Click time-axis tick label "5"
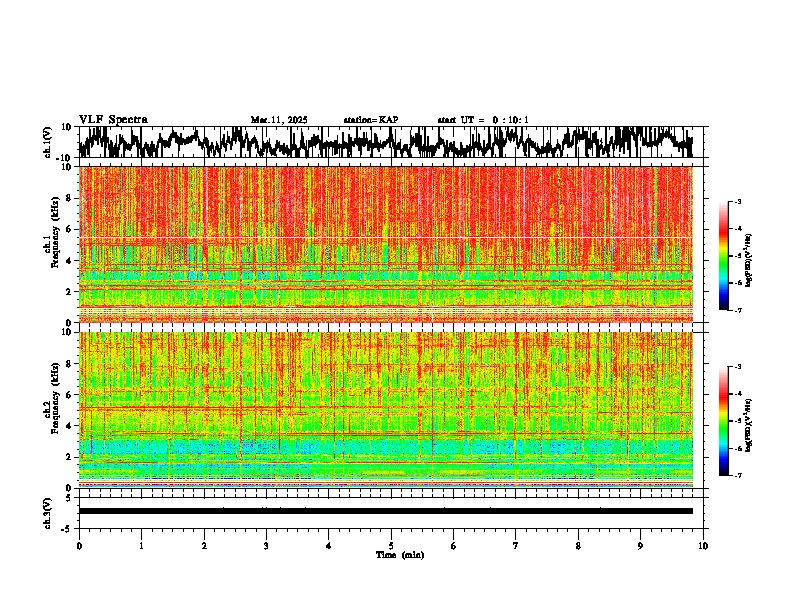792x612 pixels. pyautogui.click(x=391, y=546)
